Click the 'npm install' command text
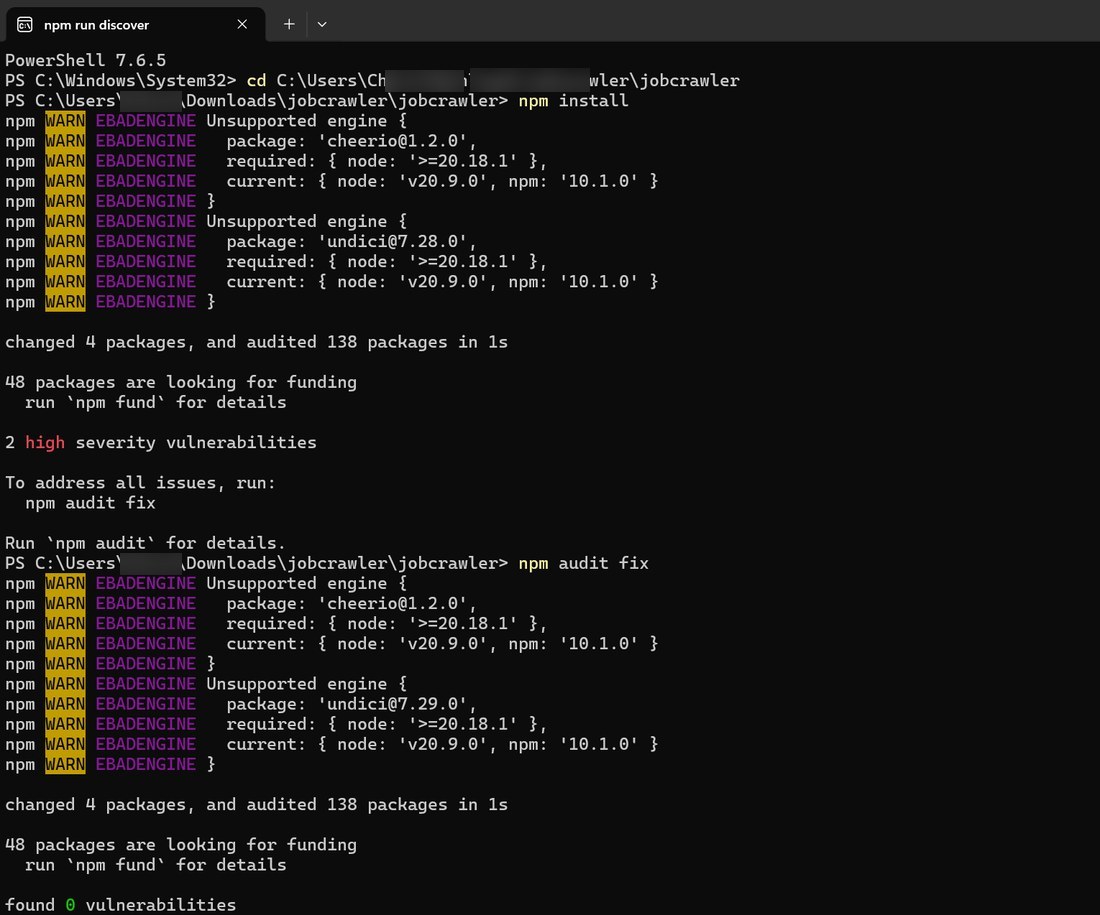Viewport: 1100px width, 915px height. click(x=573, y=101)
